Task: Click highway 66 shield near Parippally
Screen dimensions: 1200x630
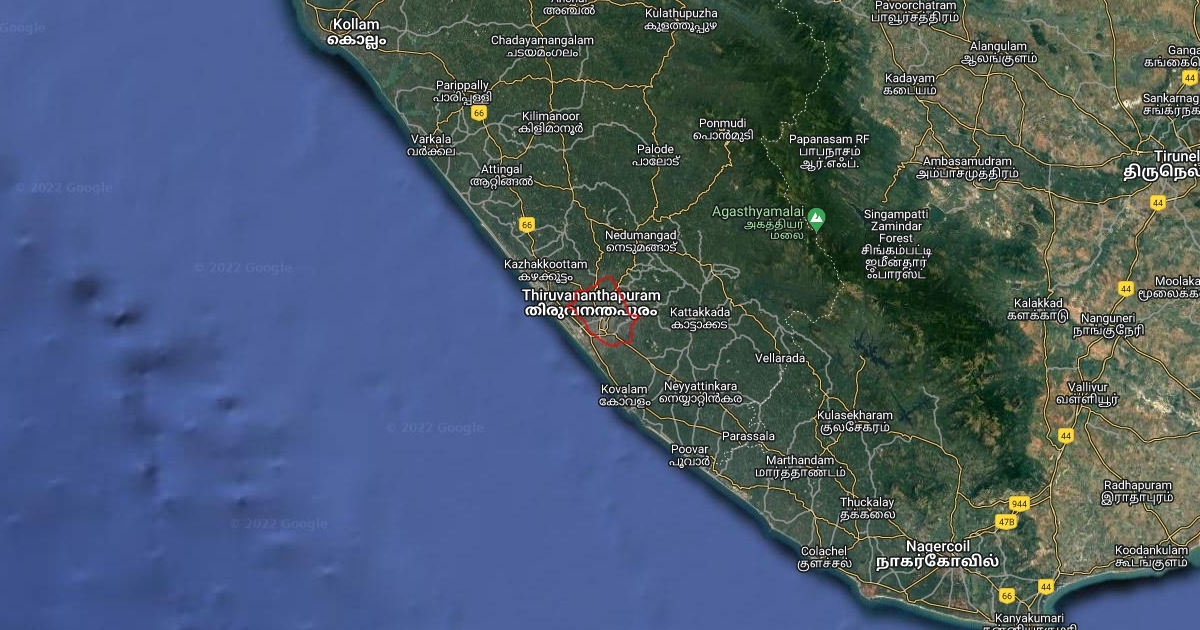Action: pos(479,113)
